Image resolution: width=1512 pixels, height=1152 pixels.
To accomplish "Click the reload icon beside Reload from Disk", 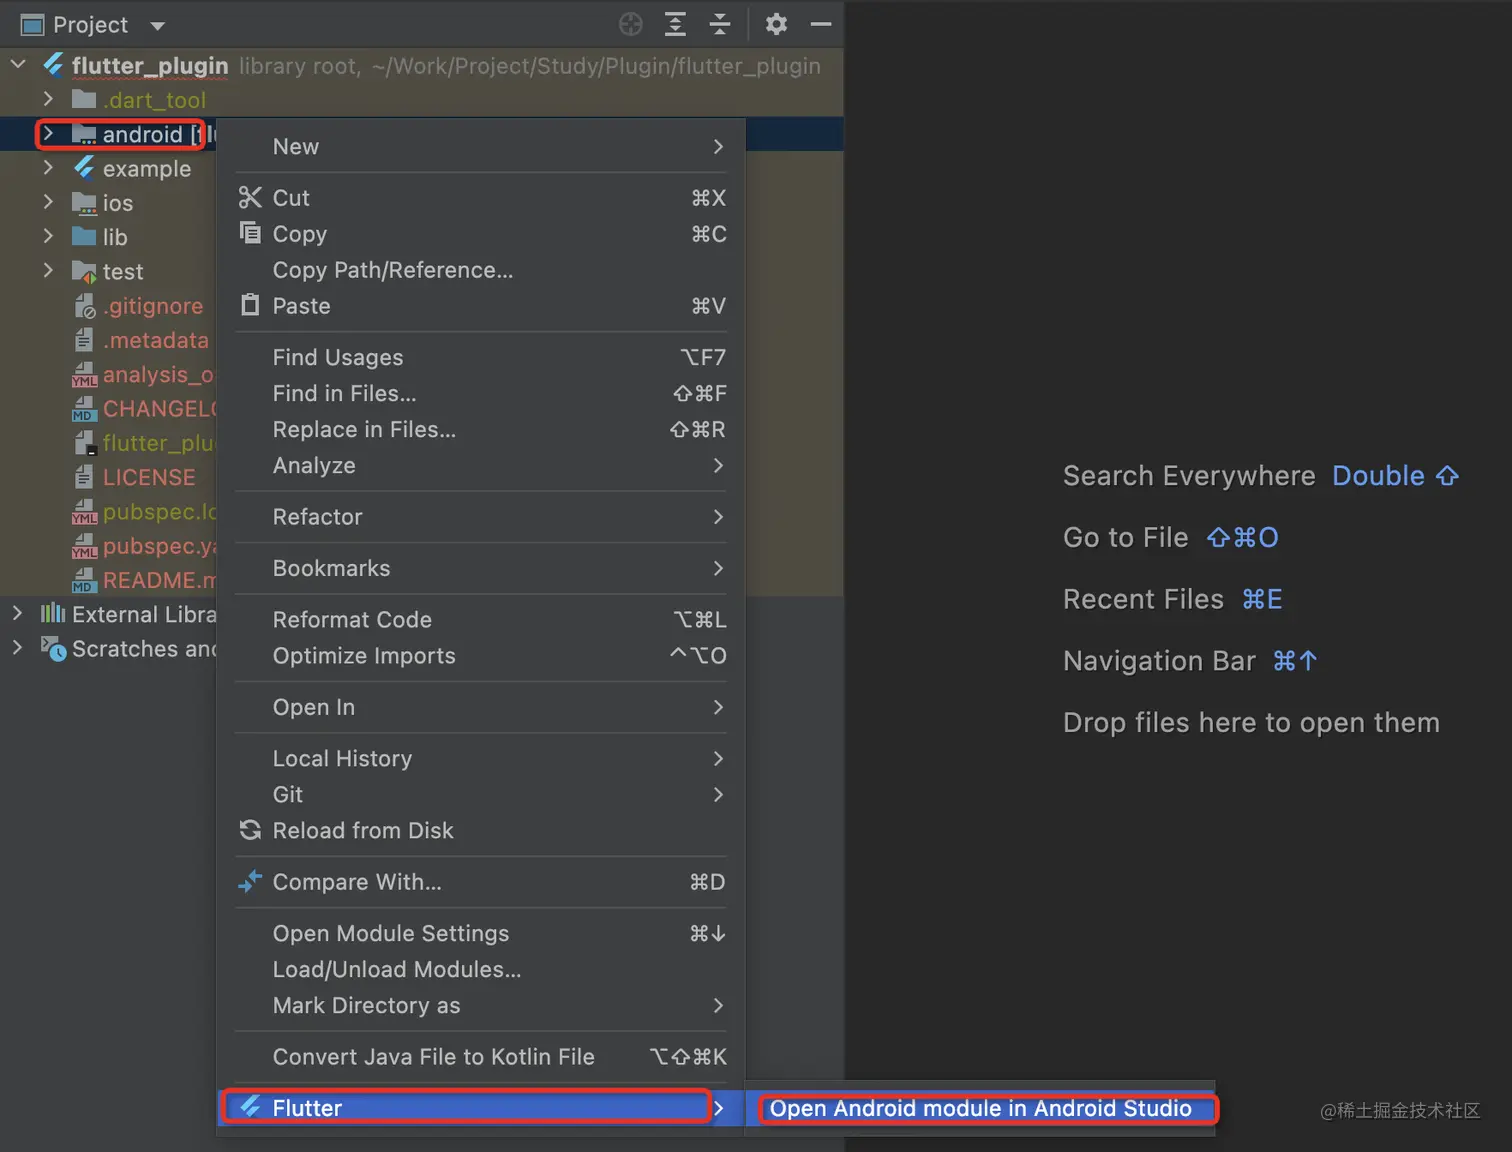I will (x=250, y=830).
